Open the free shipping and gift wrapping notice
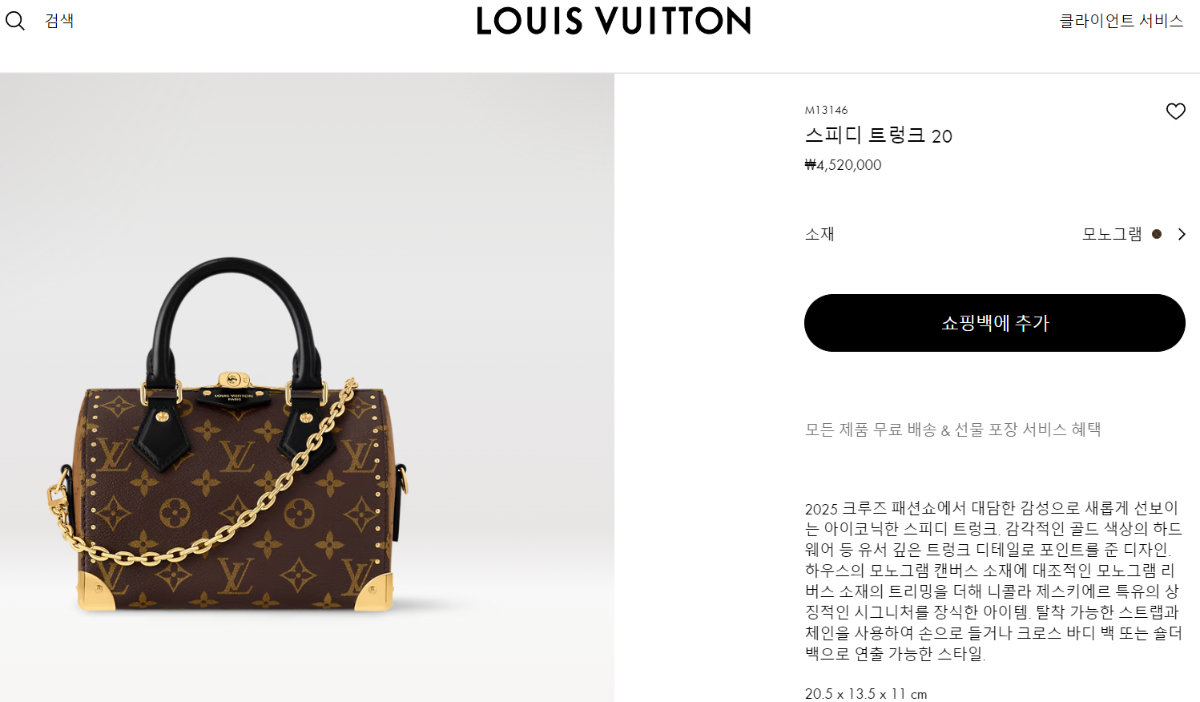Viewport: 1200px width, 702px height. click(x=953, y=430)
